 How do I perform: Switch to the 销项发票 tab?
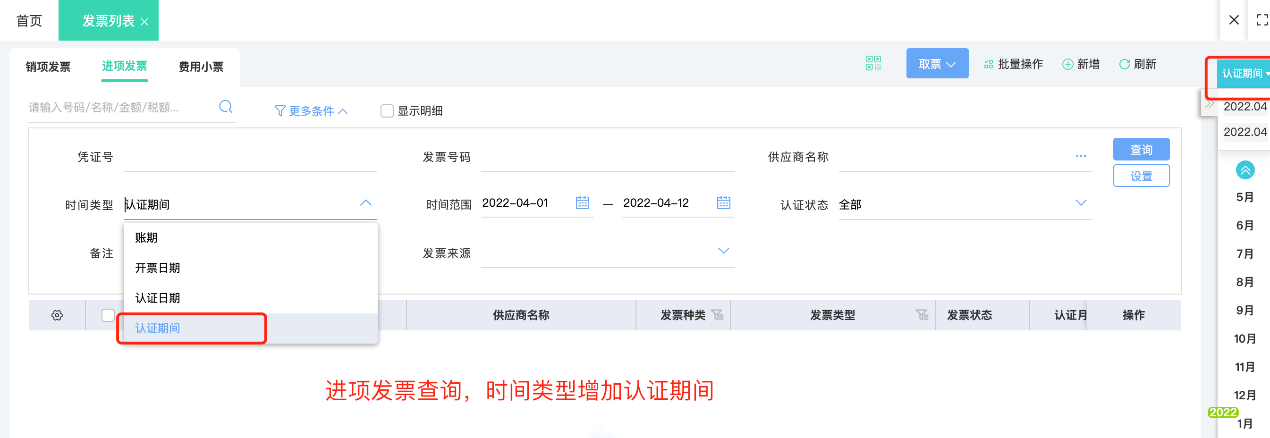coord(48,67)
